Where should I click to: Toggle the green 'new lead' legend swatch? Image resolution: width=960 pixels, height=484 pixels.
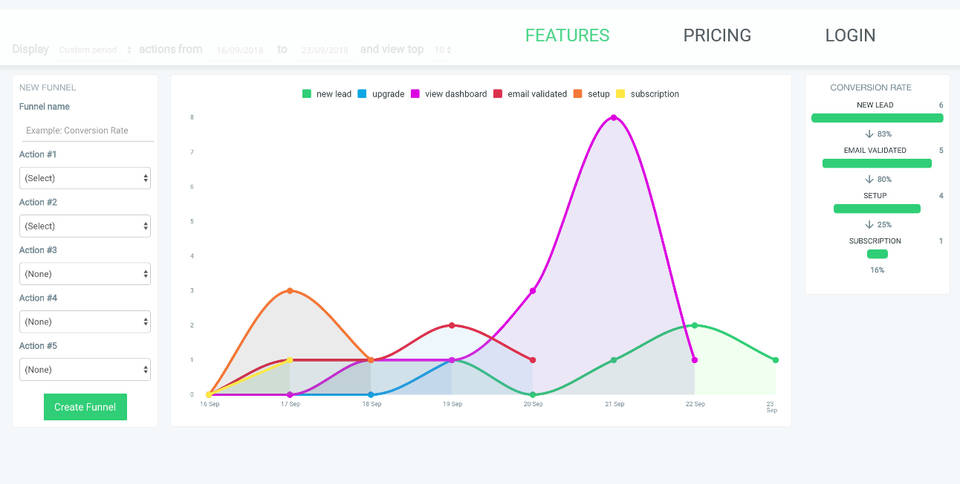point(307,94)
